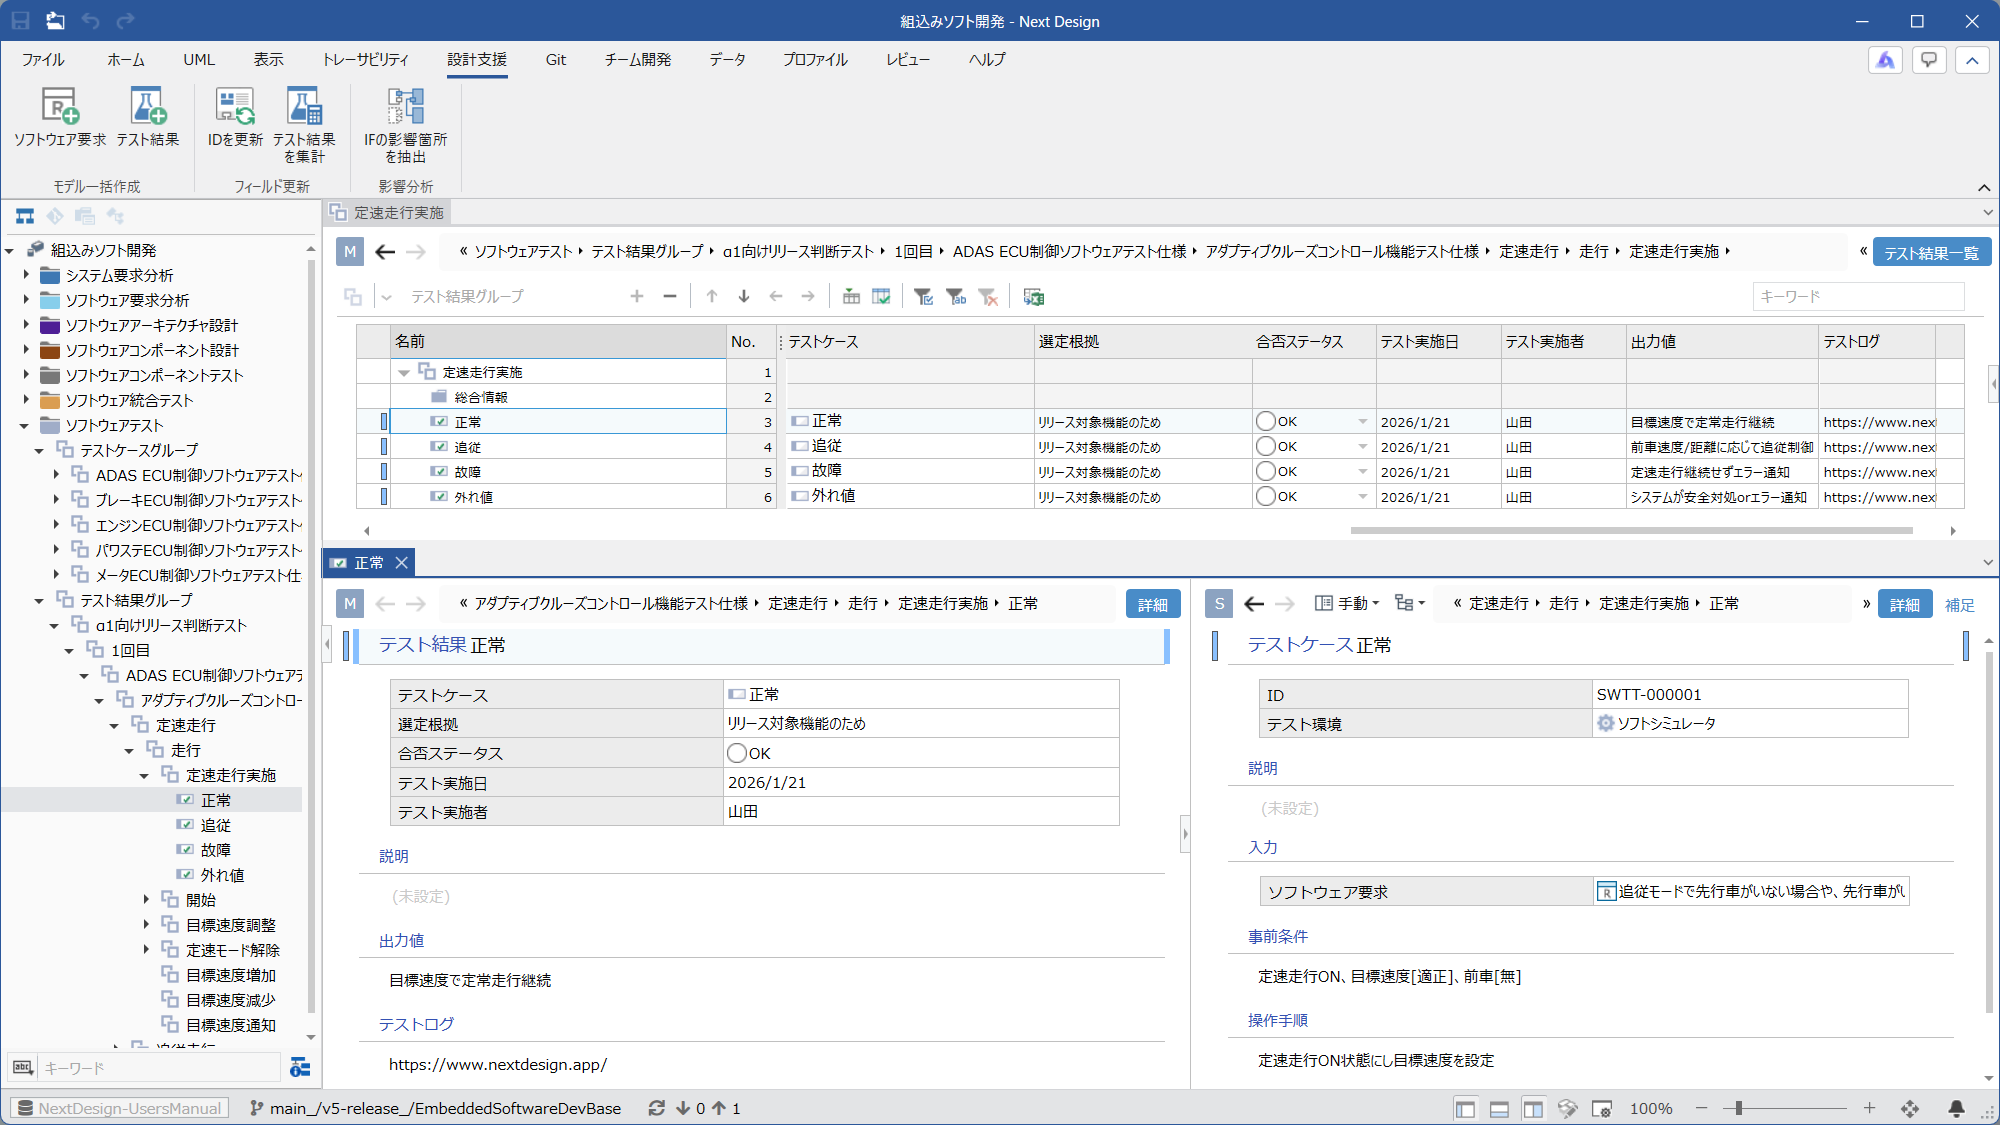Run IDを更新 in the ribbon
Screen dimensions: 2000x1125
pyautogui.click(x=235, y=118)
